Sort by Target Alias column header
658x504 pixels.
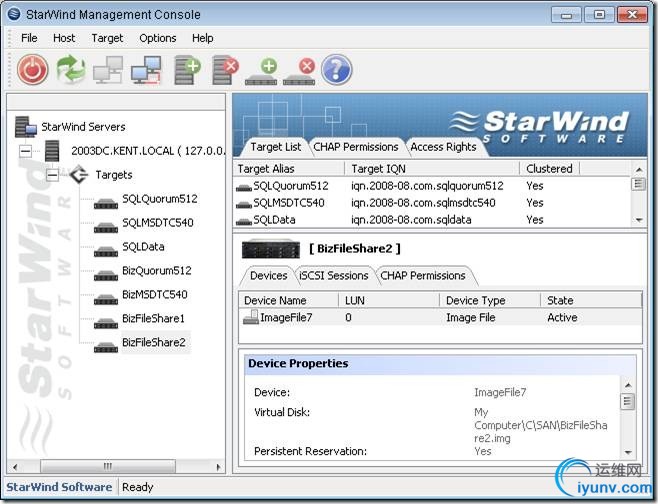click(289, 169)
